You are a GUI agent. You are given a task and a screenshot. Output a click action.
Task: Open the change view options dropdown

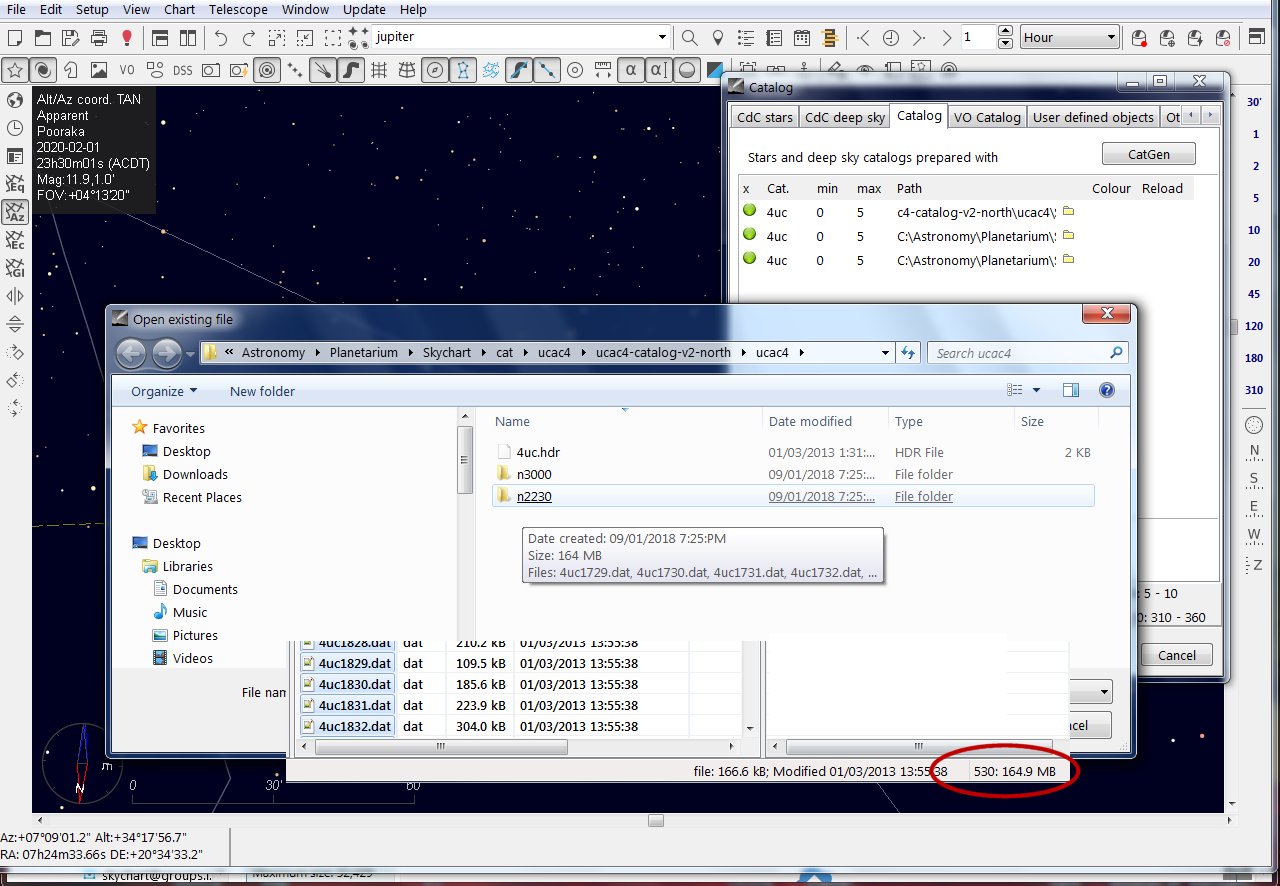[x=1036, y=390]
